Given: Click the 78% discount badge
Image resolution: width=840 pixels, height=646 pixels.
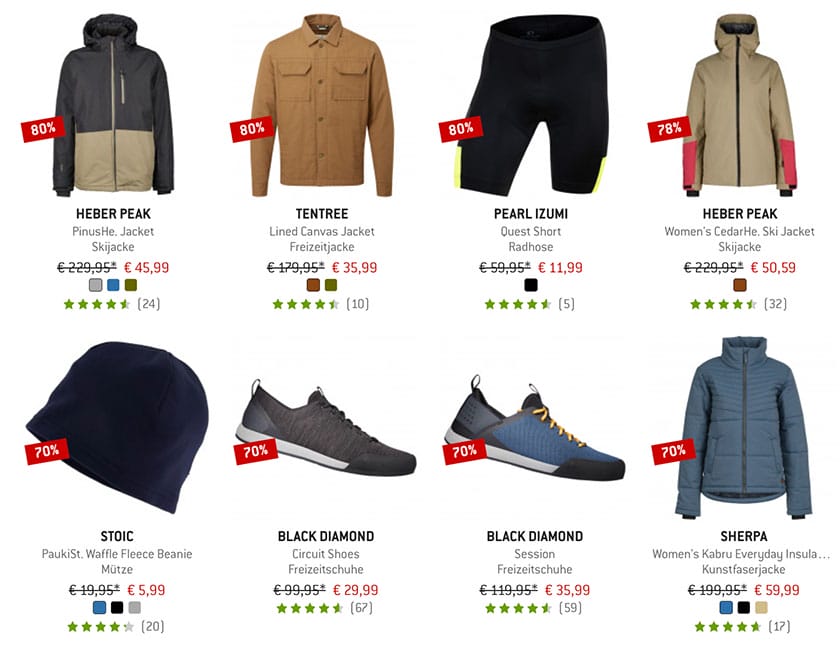Looking at the screenshot, I should [669, 129].
